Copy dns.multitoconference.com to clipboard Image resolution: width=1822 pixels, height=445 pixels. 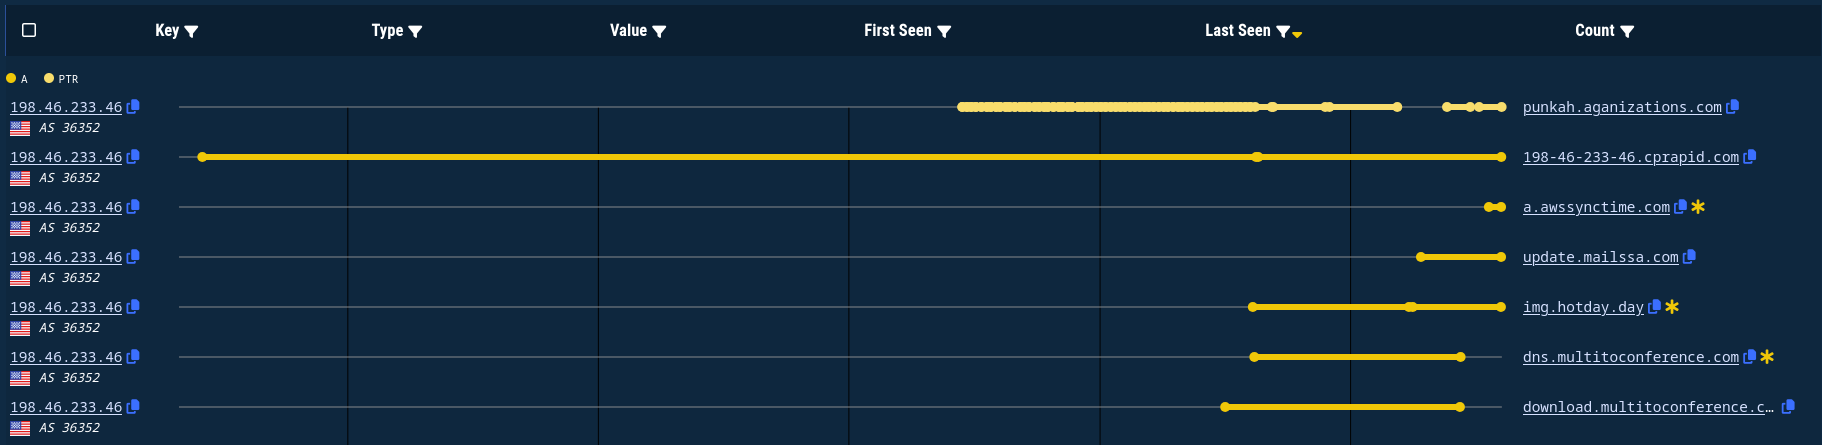1750,356
